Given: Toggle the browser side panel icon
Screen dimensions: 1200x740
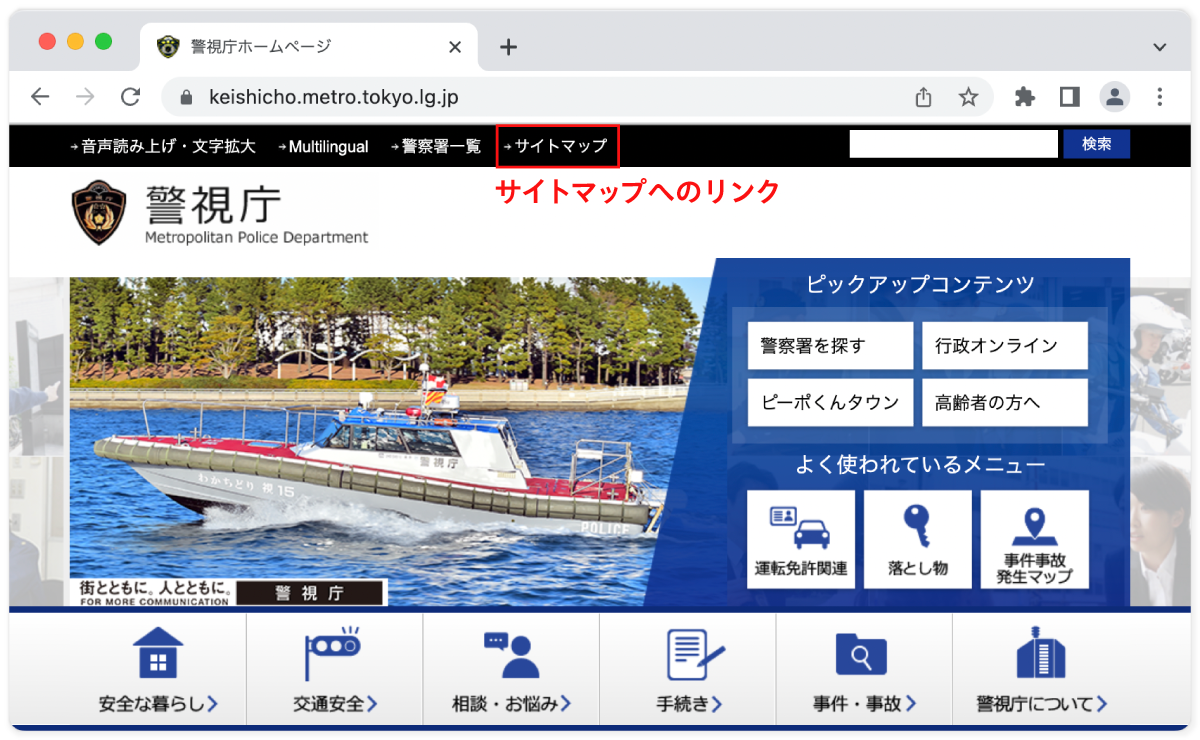Looking at the screenshot, I should click(x=1069, y=97).
